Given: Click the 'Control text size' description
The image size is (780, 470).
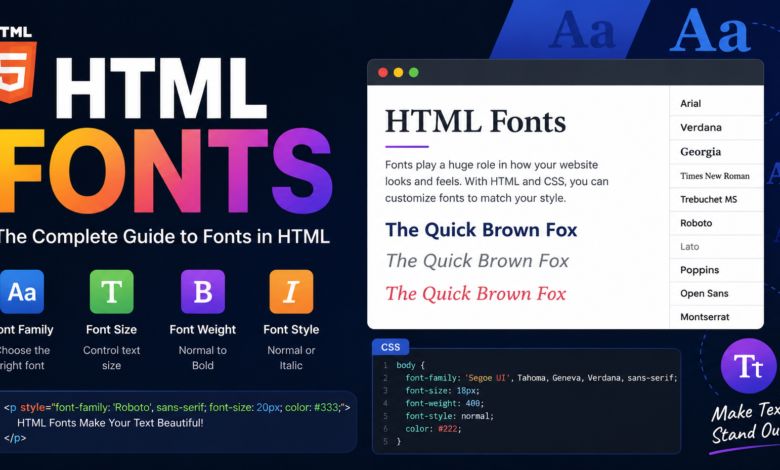Looking at the screenshot, I should coord(111,358).
